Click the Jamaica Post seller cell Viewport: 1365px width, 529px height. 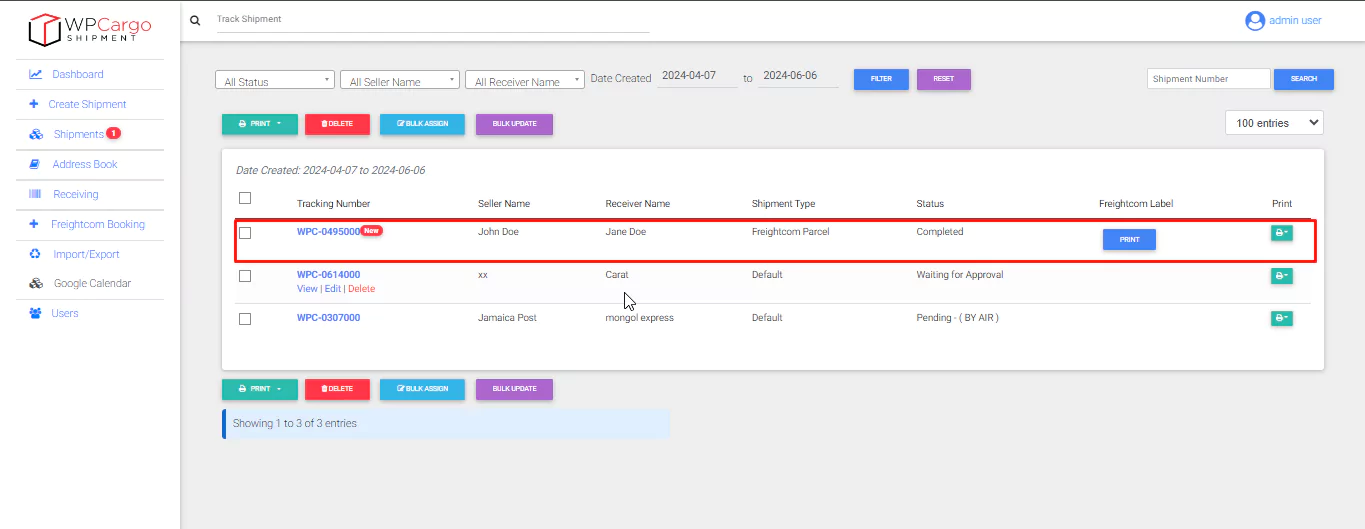point(507,318)
